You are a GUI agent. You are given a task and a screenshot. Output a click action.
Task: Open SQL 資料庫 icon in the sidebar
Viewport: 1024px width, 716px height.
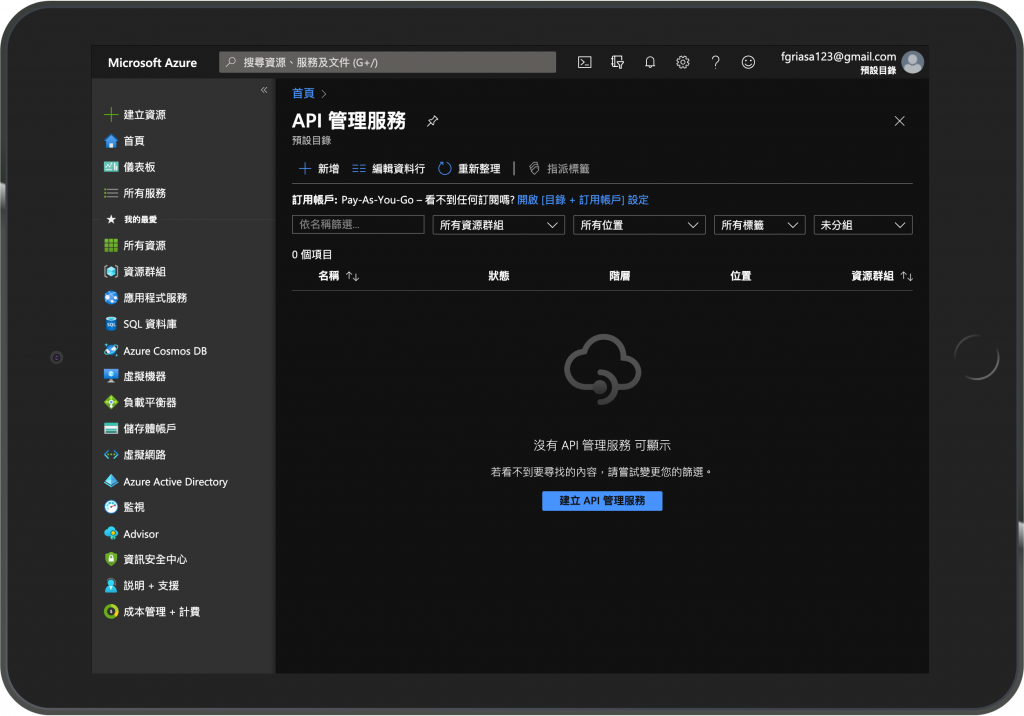pos(111,323)
